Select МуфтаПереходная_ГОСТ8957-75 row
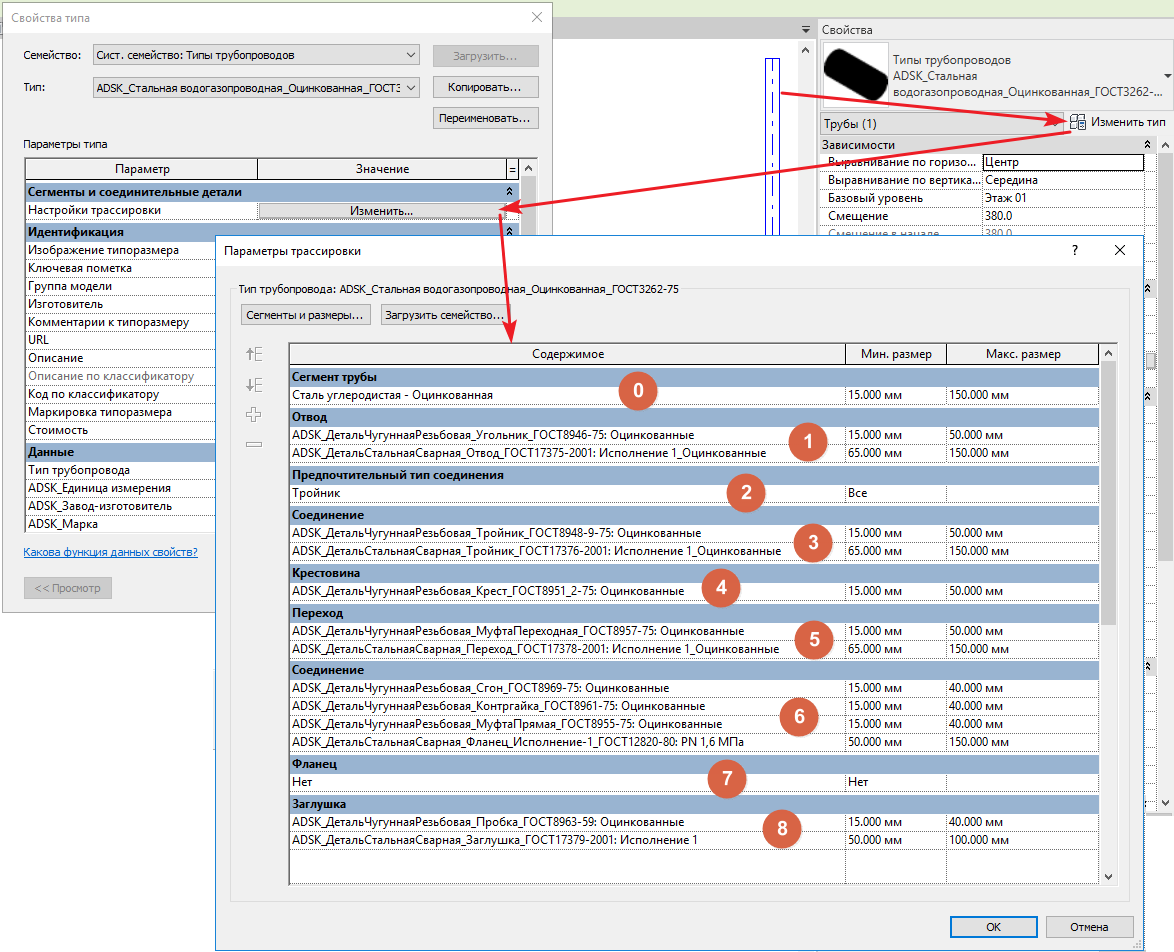1174x952 pixels. coord(694,631)
